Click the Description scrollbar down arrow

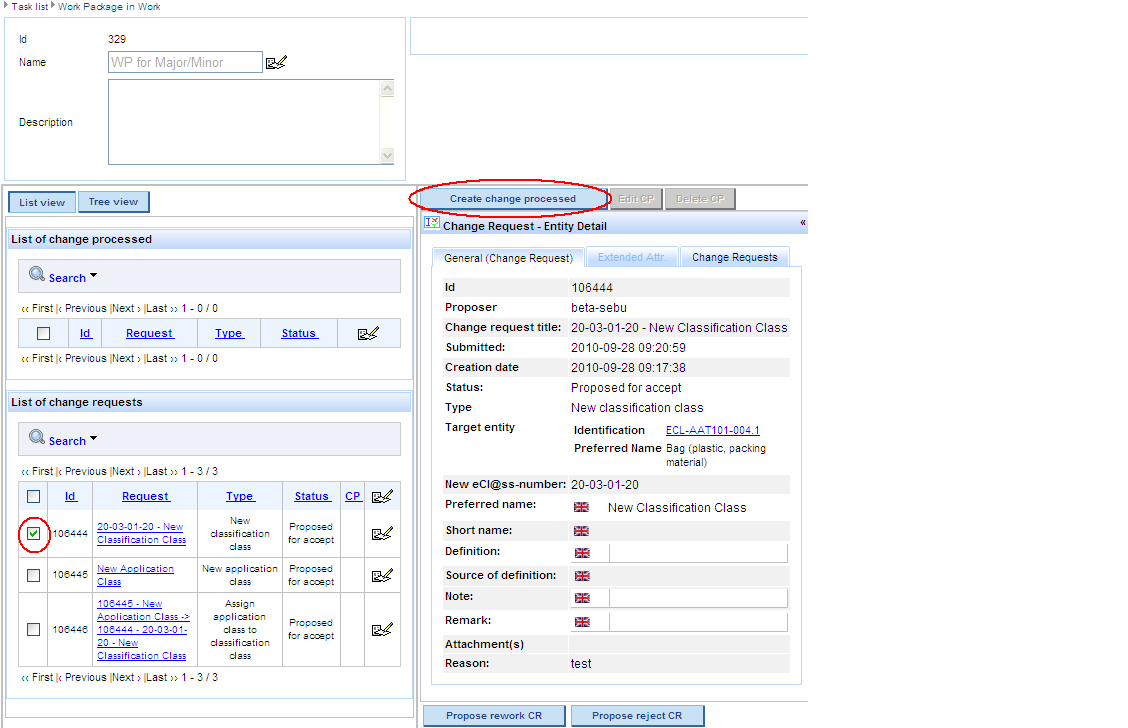pos(387,156)
